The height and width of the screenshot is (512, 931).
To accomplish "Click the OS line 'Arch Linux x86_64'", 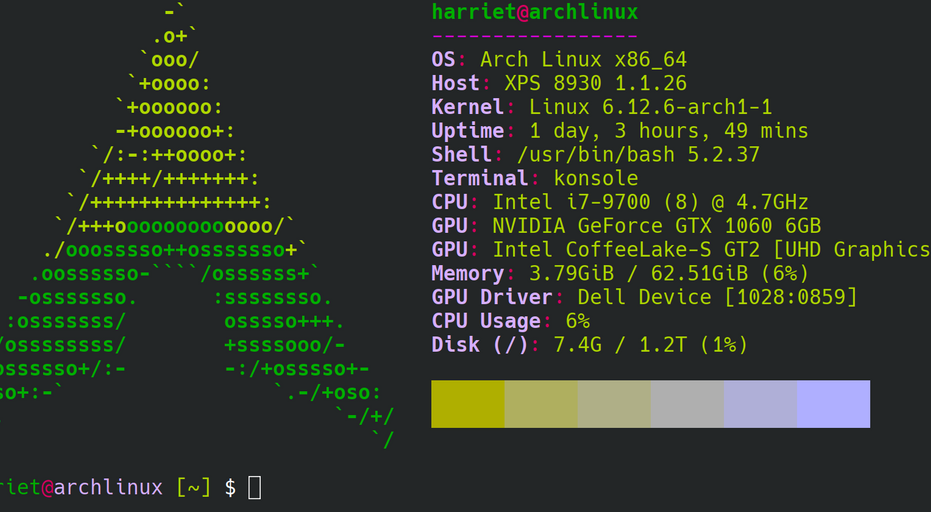I will point(584,59).
